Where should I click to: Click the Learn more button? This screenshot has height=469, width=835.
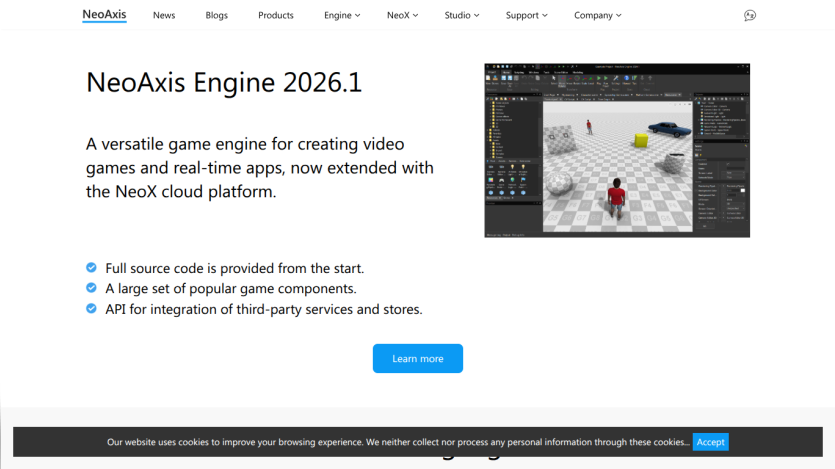point(418,358)
